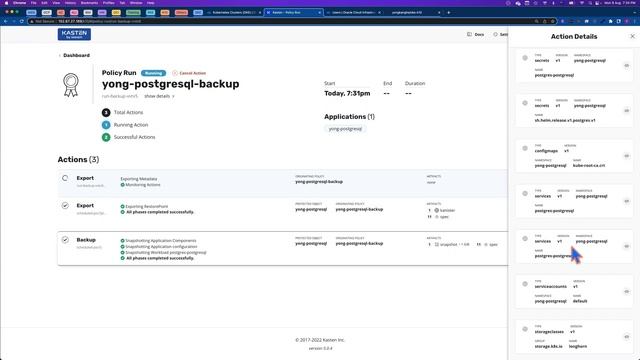Screen dimensions: 640x360
Task: Click the completed Export action check icon
Action: (65, 206)
